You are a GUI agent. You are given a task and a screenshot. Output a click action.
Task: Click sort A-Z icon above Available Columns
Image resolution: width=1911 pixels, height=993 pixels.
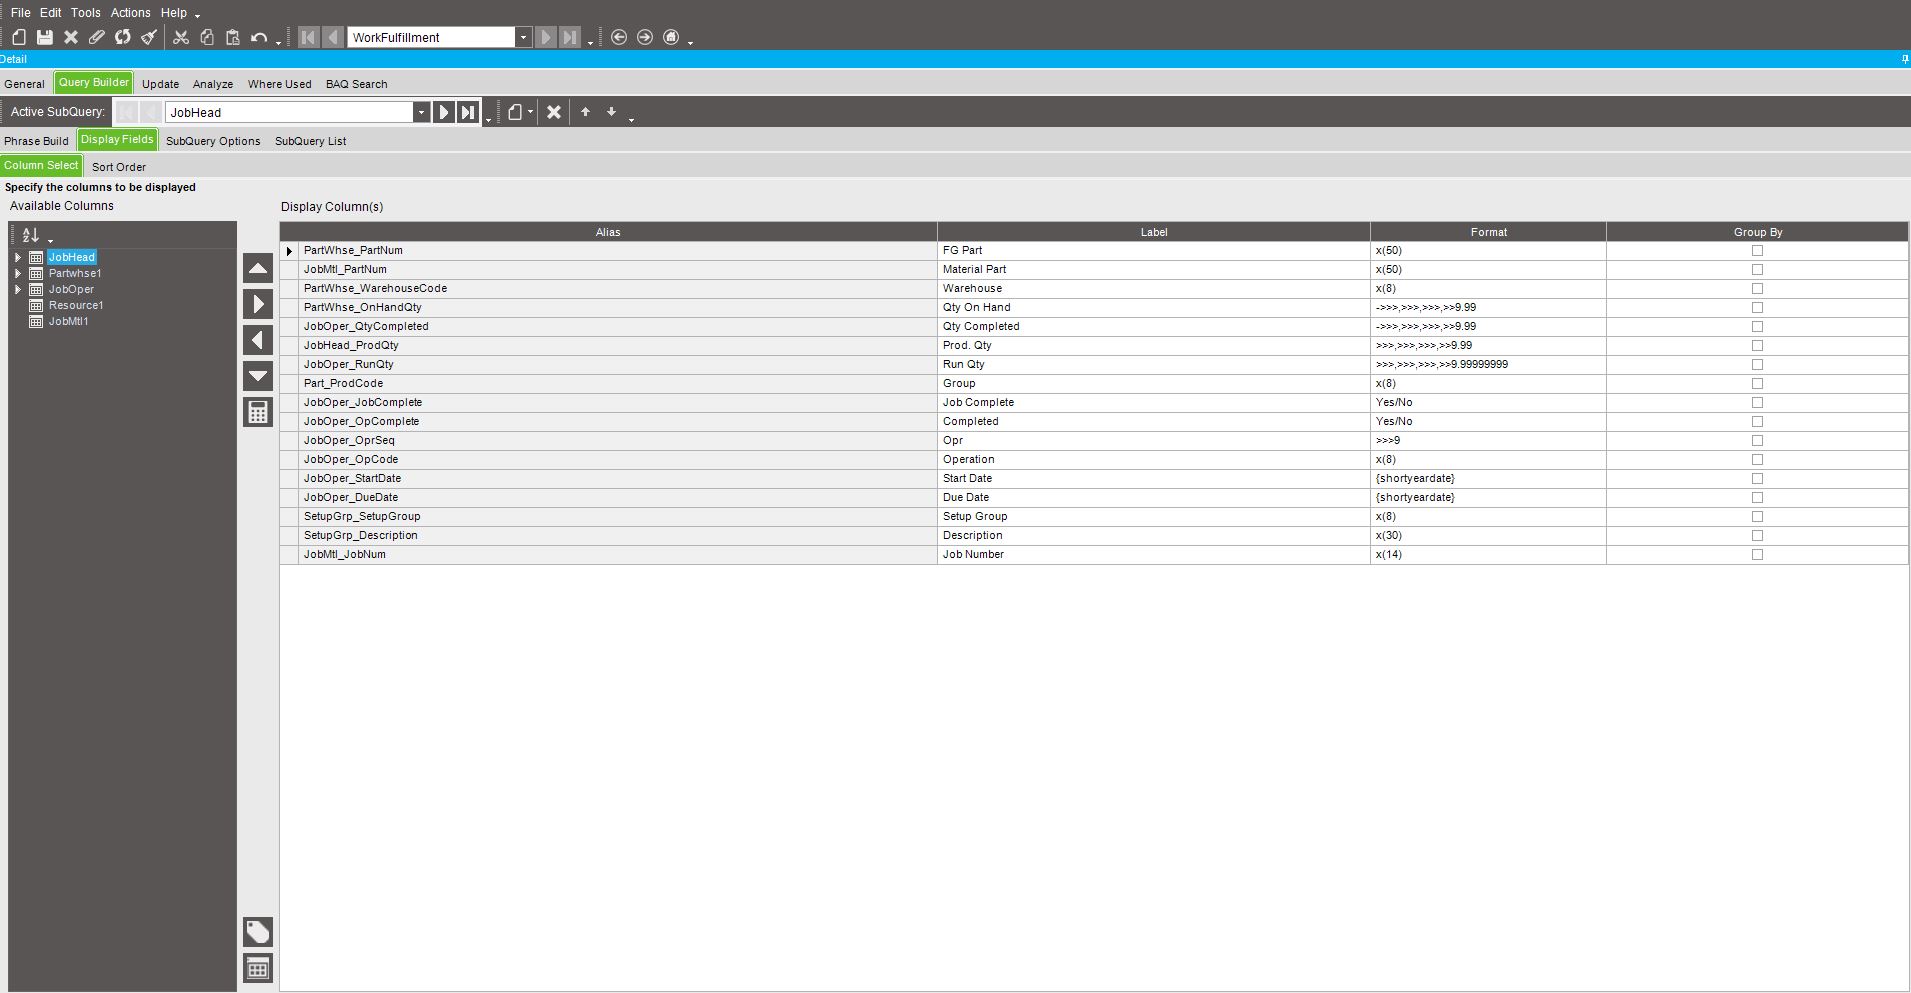tap(31, 235)
